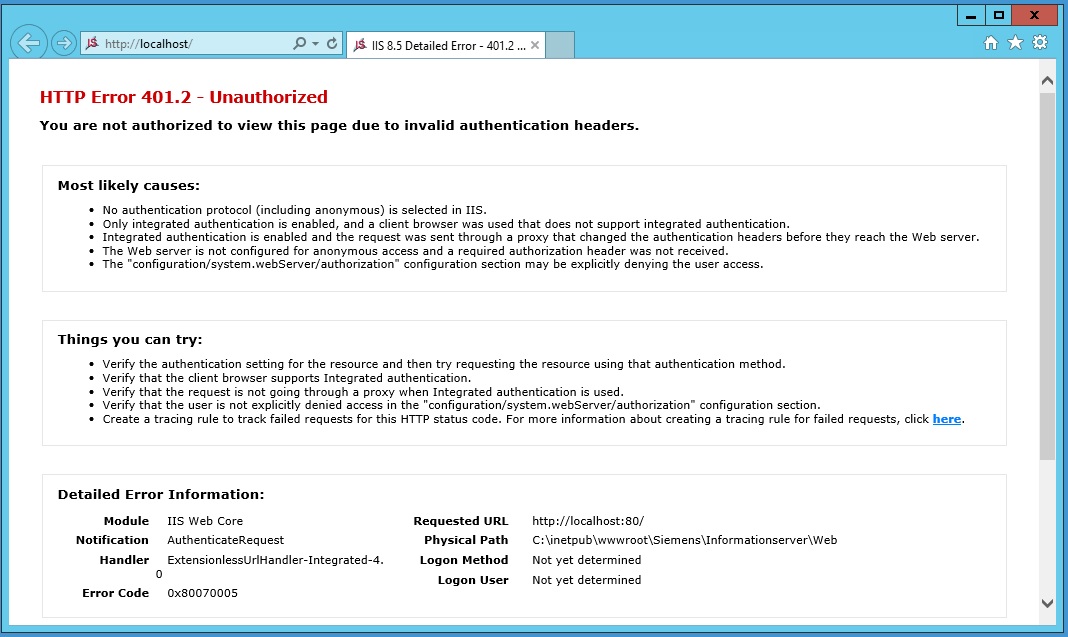The image size is (1068, 637).
Task: Maximize the browser window
Action: pos(999,15)
